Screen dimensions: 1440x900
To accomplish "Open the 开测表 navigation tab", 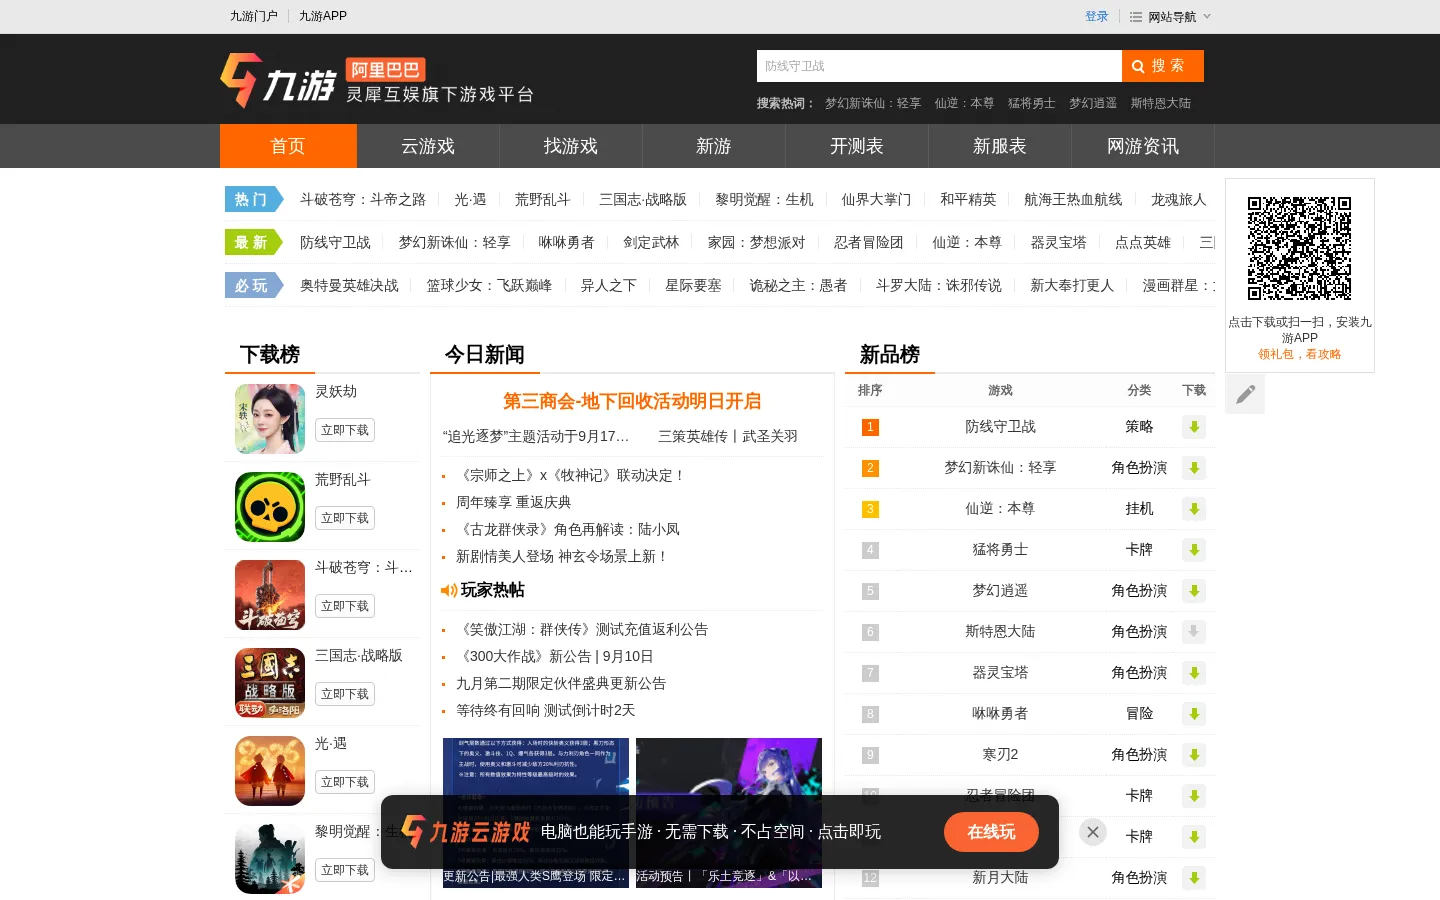I will pyautogui.click(x=857, y=146).
